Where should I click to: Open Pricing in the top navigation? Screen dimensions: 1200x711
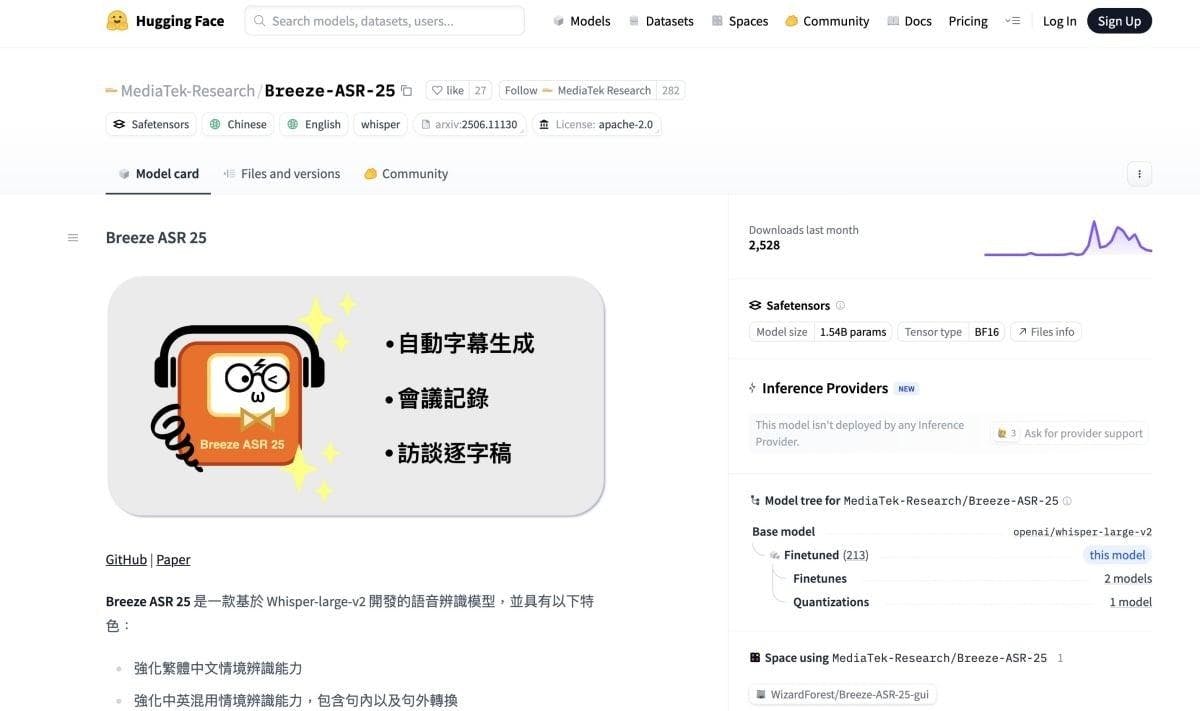pos(968,21)
